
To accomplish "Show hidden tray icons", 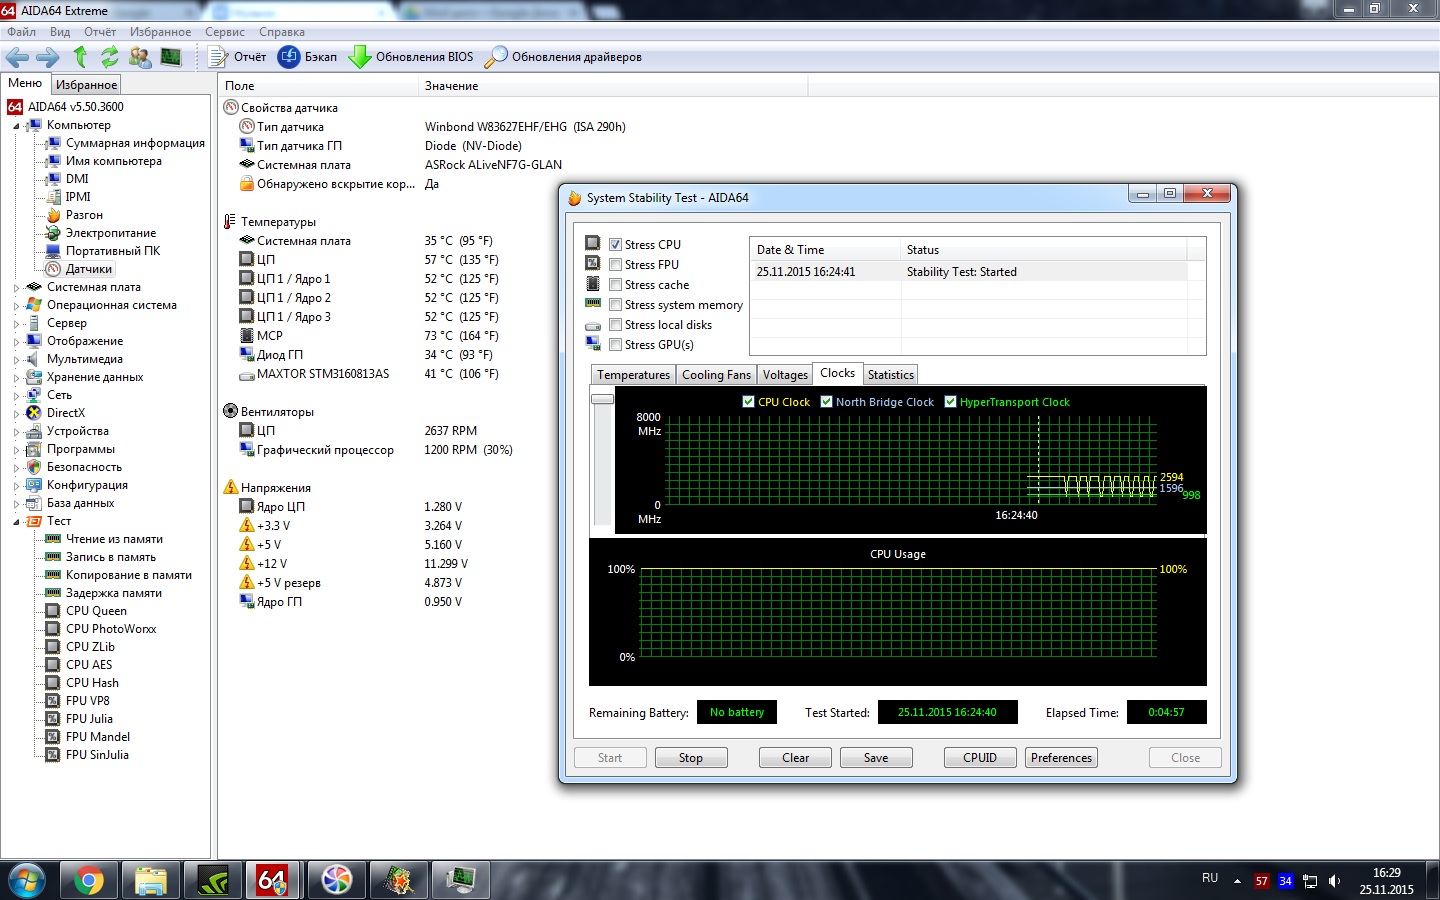I will coord(1237,881).
